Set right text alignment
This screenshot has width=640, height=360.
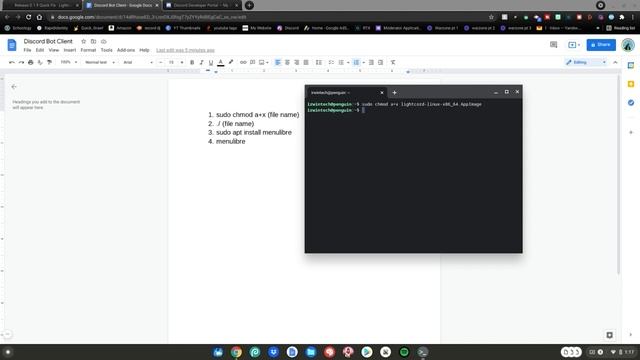297,62
